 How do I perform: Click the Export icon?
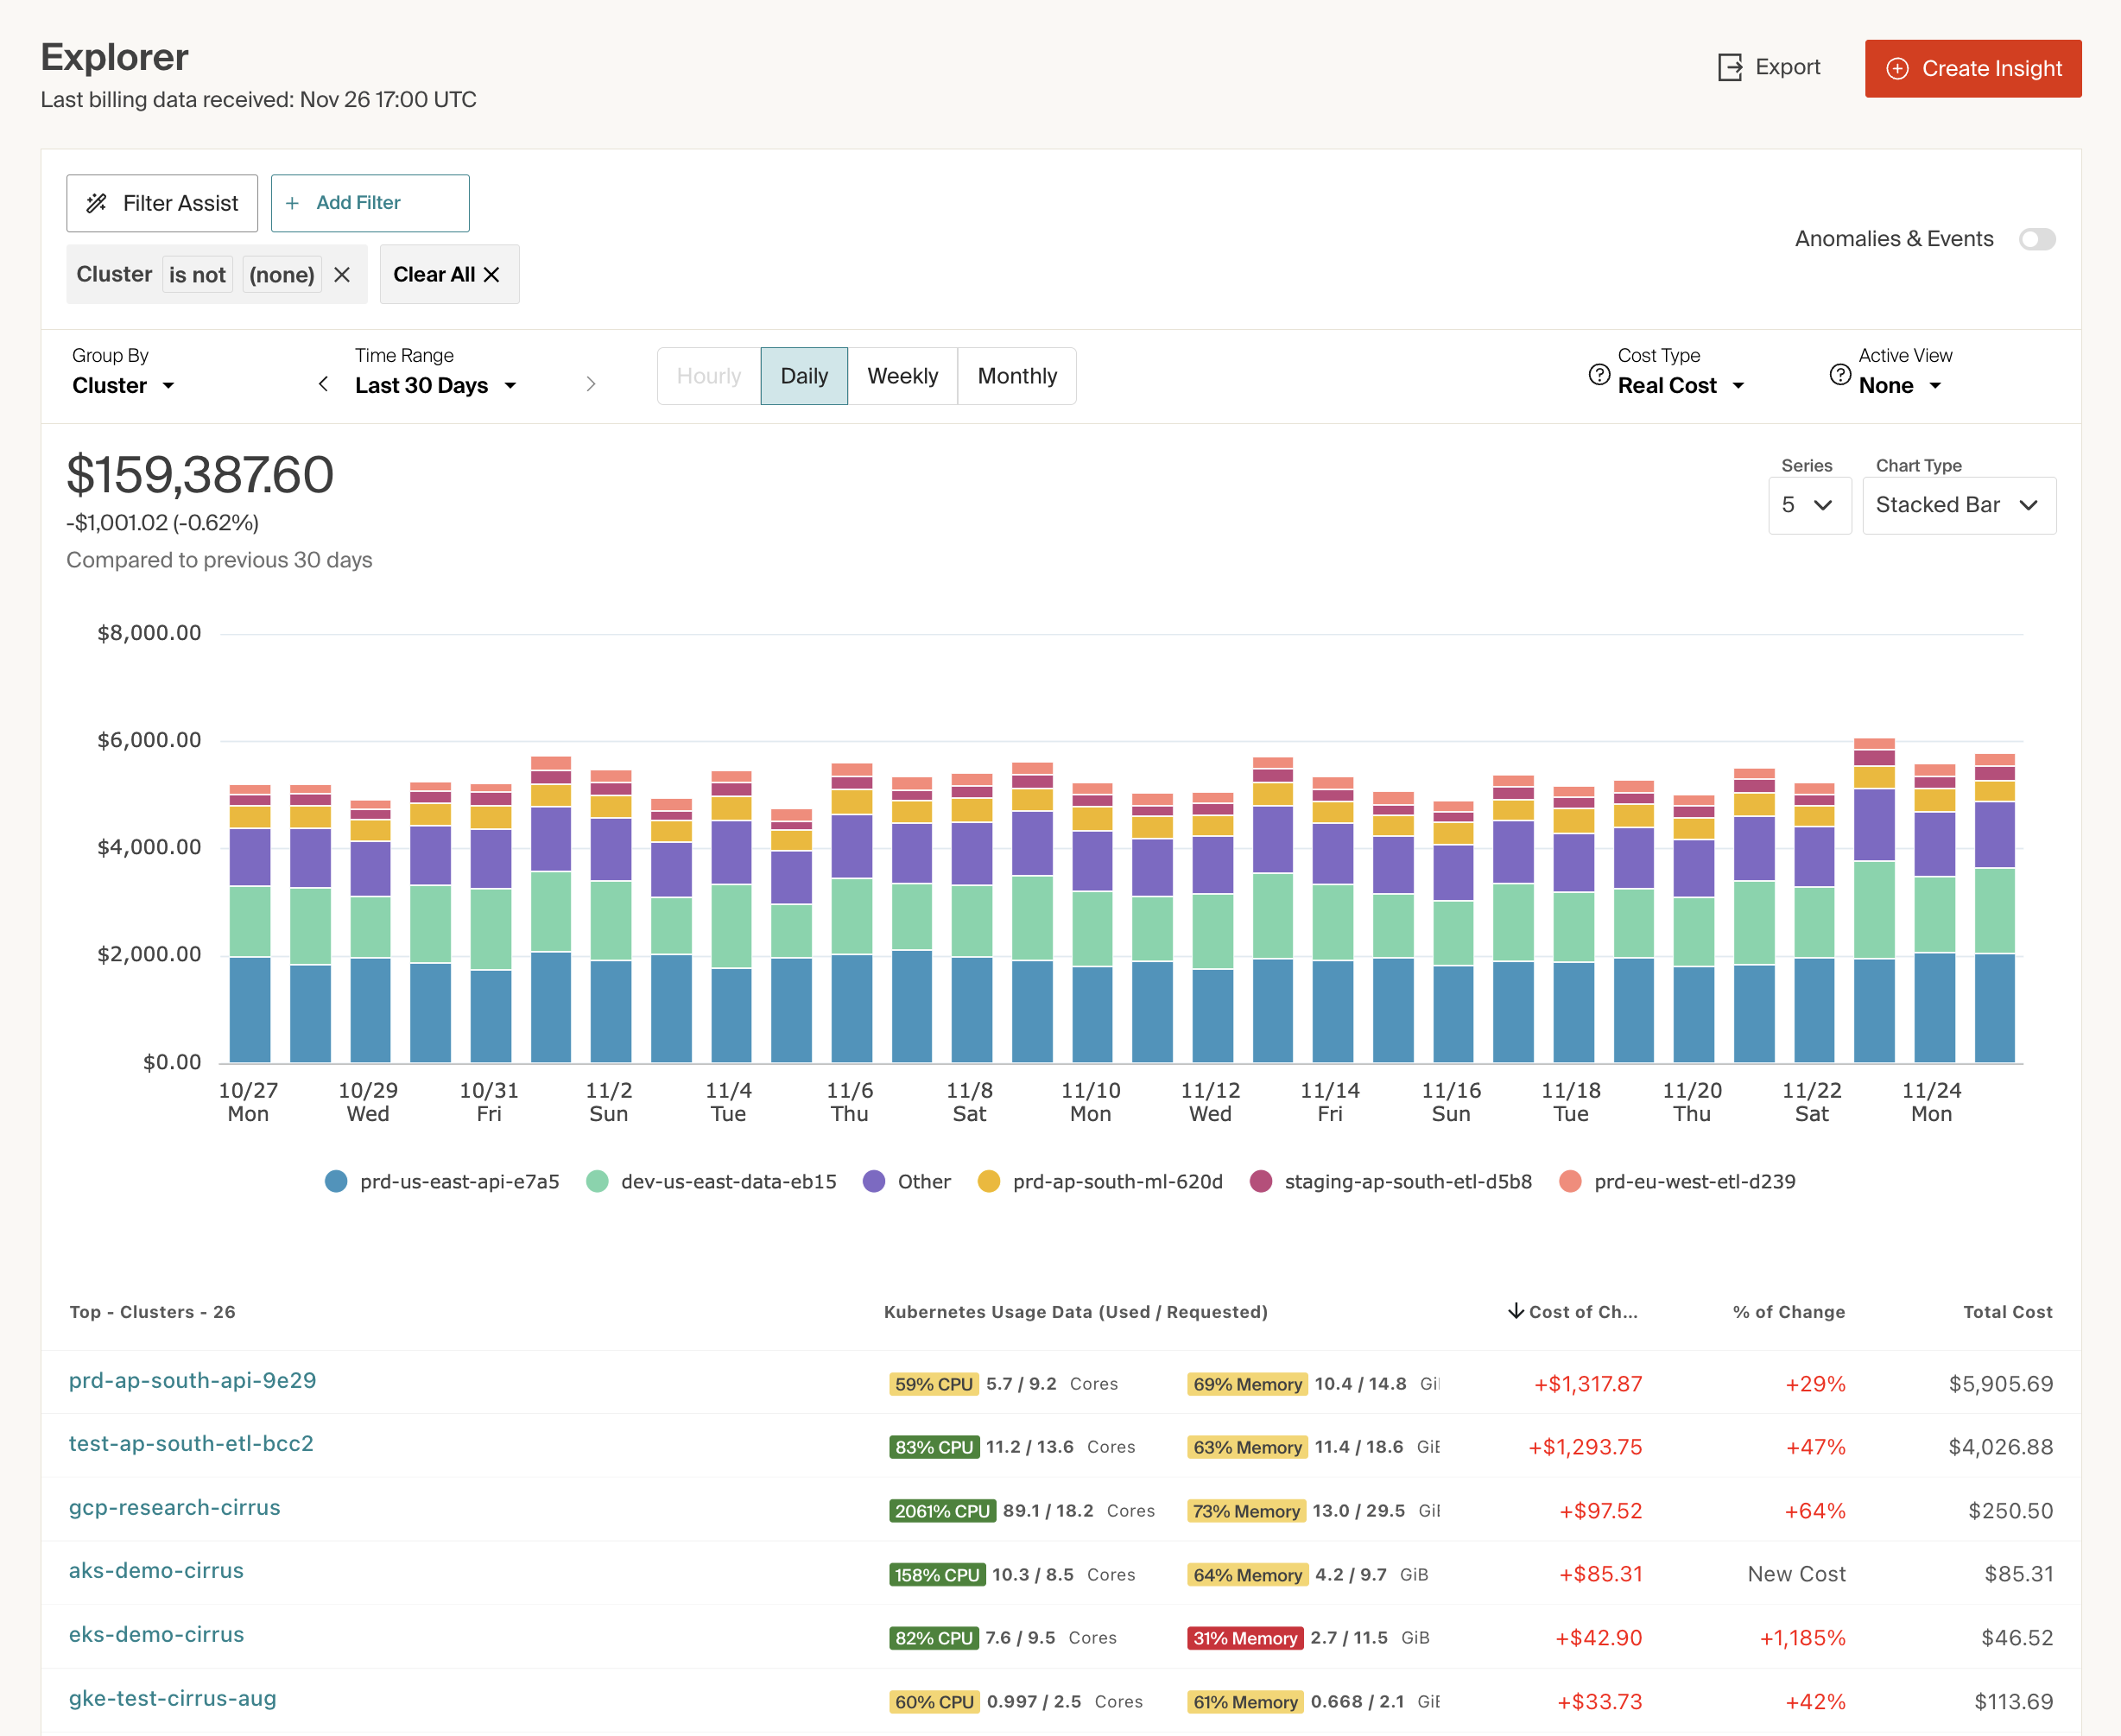tap(1731, 67)
